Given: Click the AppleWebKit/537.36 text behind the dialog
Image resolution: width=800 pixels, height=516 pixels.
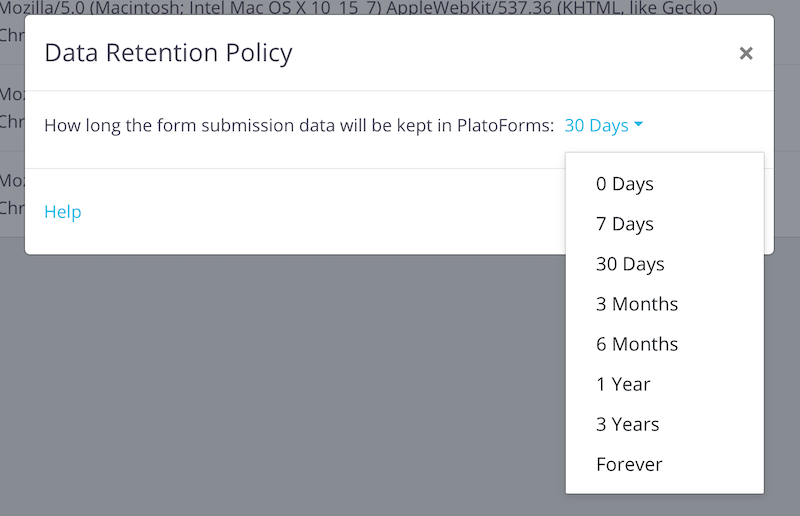Looking at the screenshot, I should click(500, 8).
